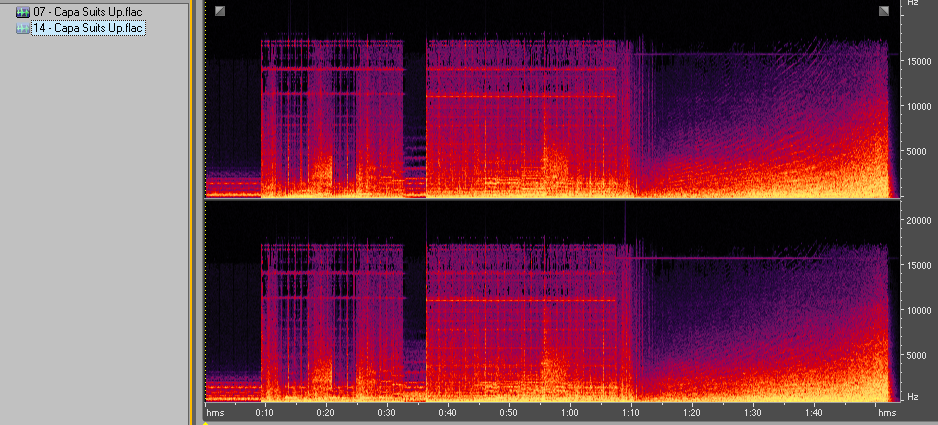Screen dimensions: 938x425
Task: Click the fade-out handle icon on the waveform
Action: [884, 11]
